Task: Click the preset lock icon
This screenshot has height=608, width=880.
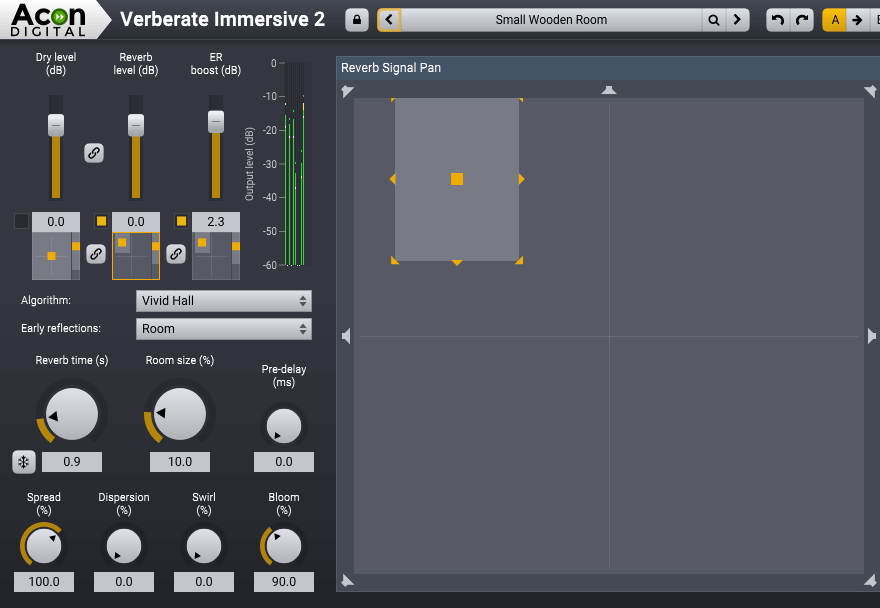Action: [x=357, y=20]
